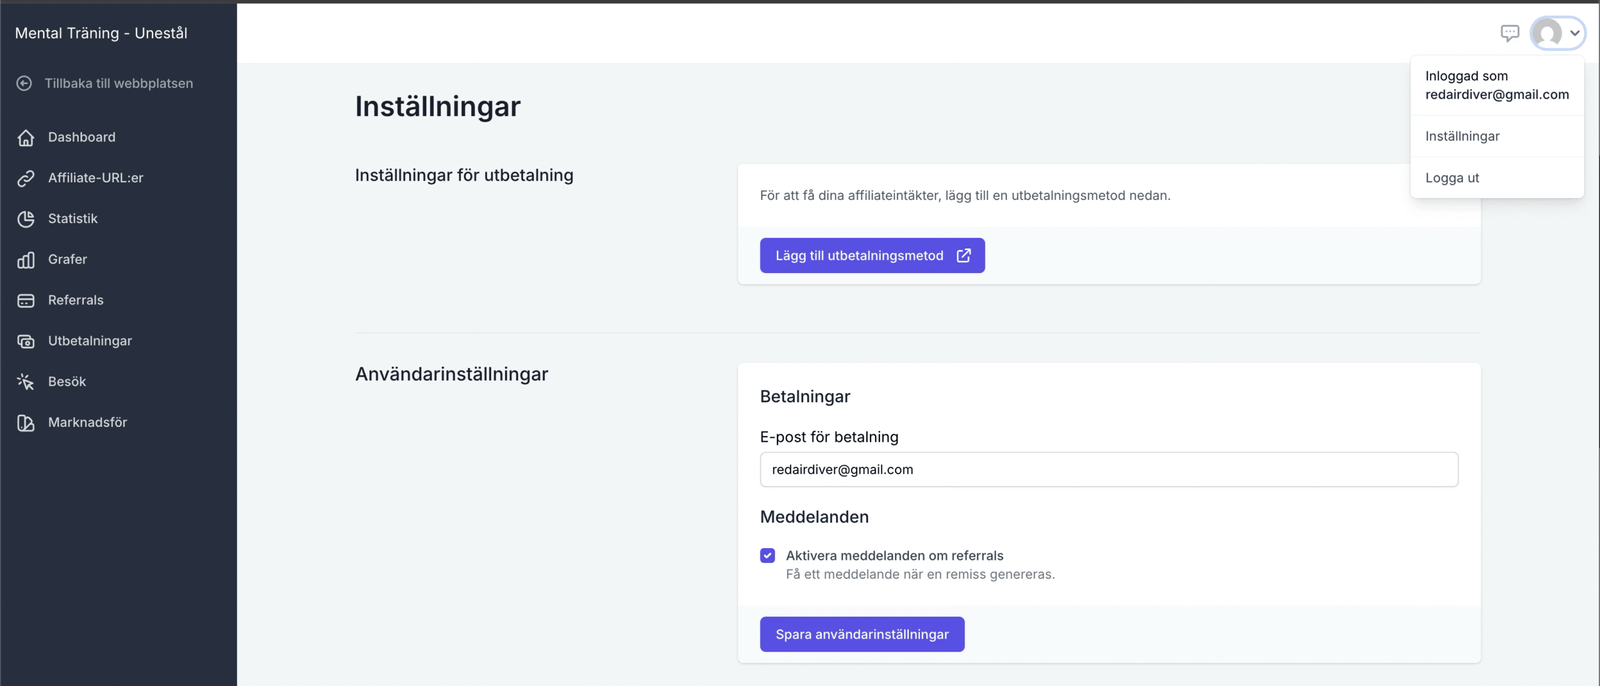Viewport: 1600px width, 686px height.
Task: Open the chat bubble icon in header
Action: click(x=1510, y=33)
